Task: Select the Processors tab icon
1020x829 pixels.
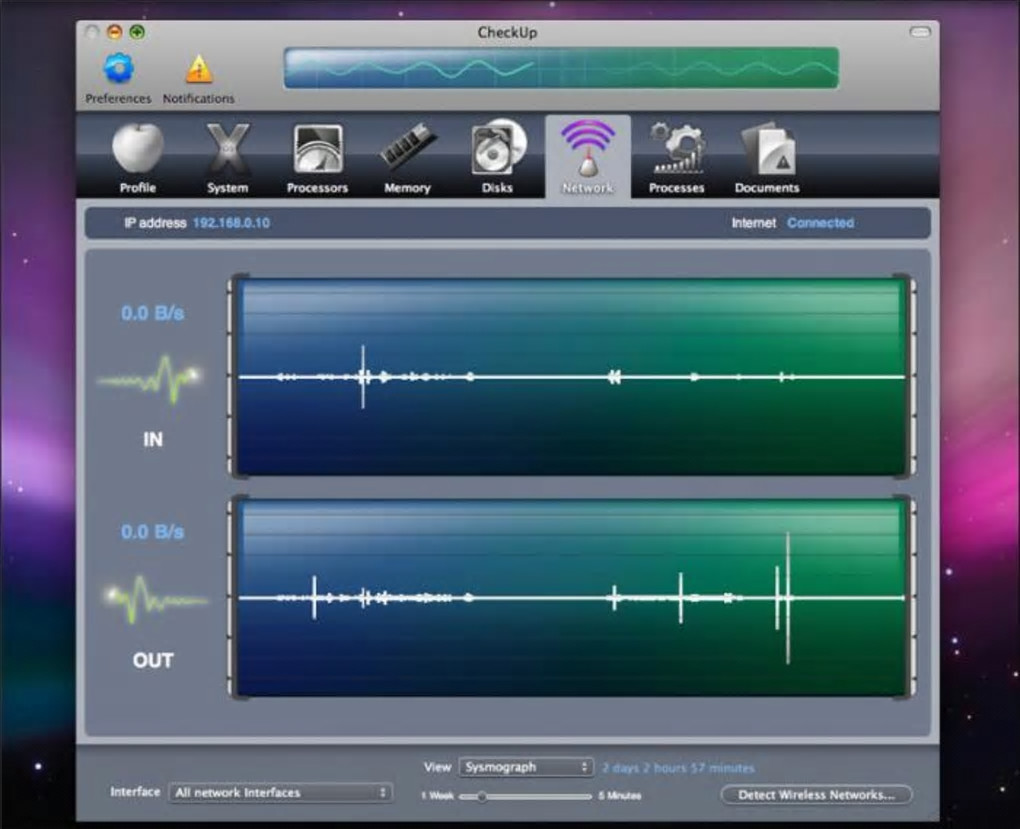Action: click(317, 156)
